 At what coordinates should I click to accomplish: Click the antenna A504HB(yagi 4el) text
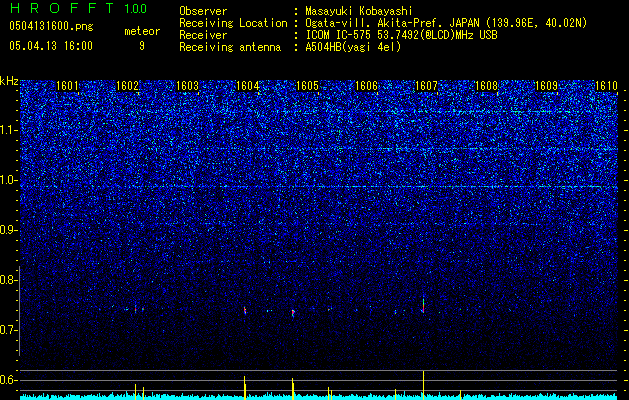[353, 47]
